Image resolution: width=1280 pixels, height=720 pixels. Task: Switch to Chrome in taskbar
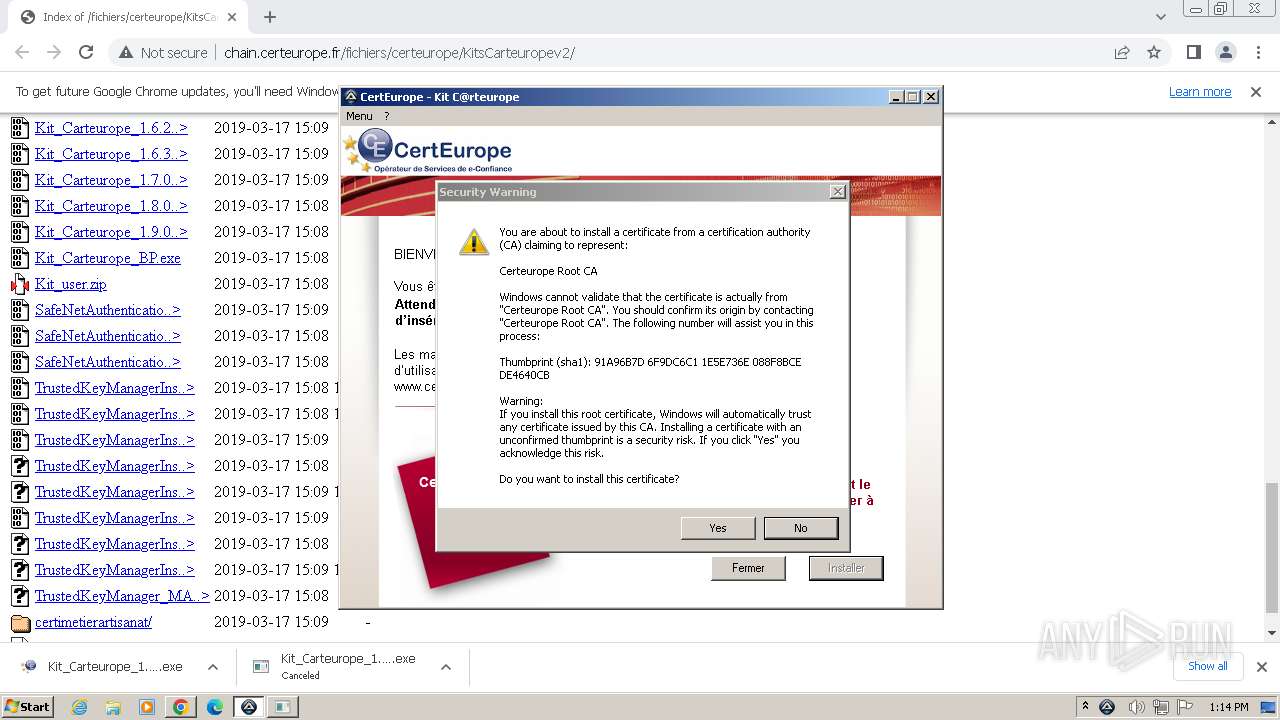point(181,707)
